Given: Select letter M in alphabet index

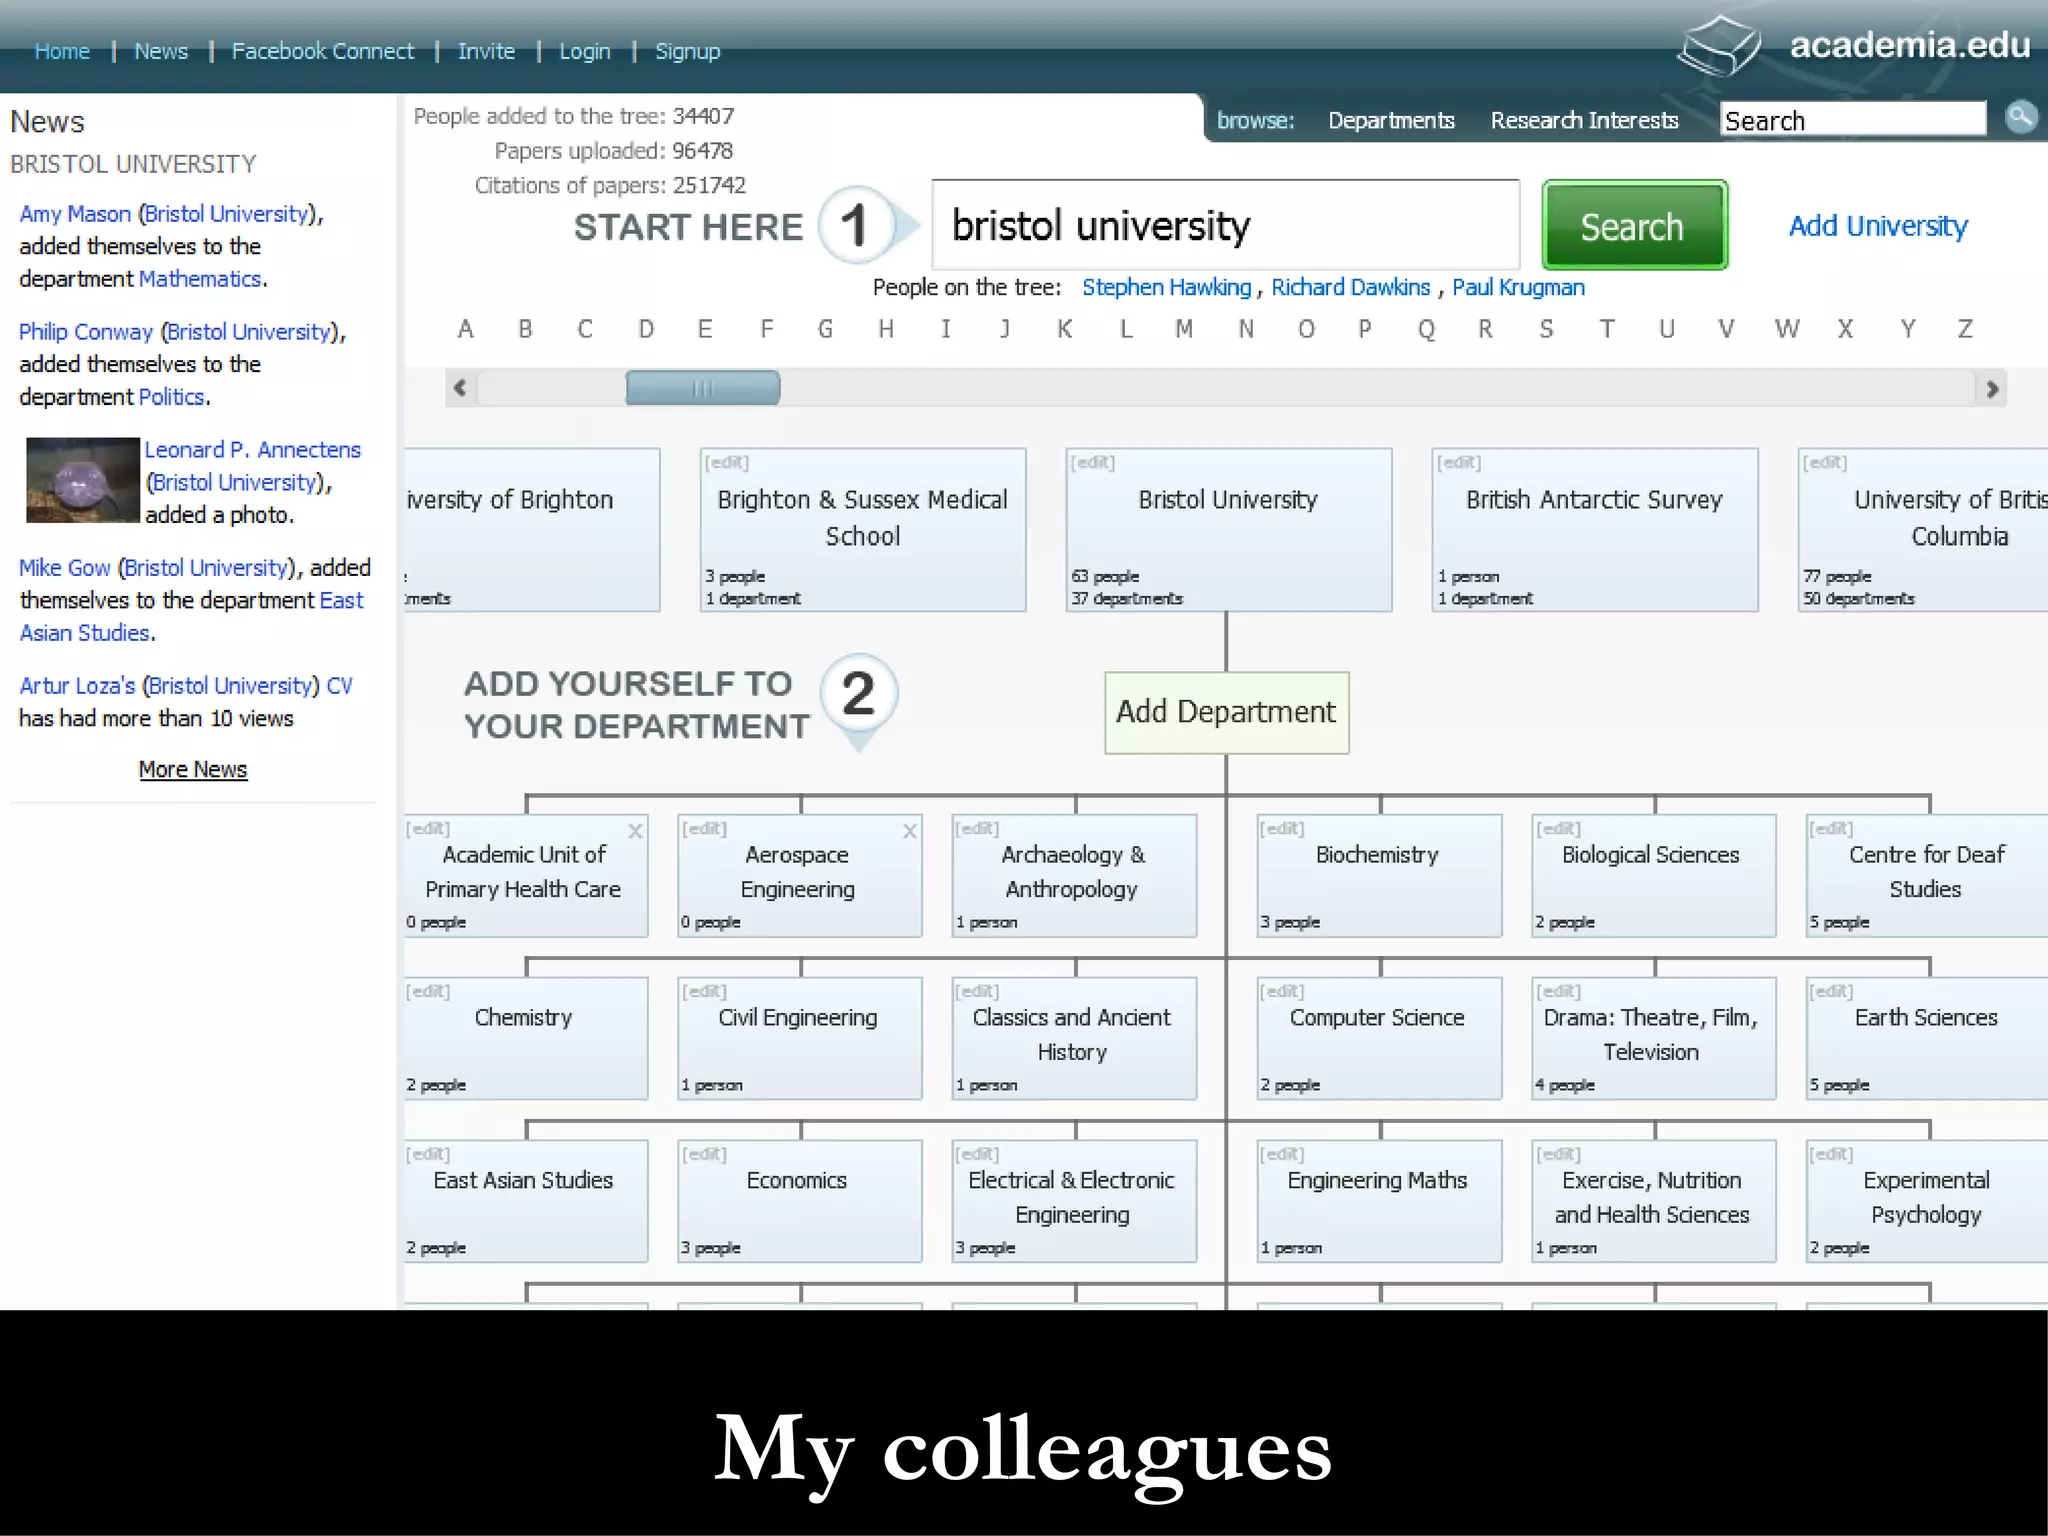Looking at the screenshot, I should tap(1184, 329).
